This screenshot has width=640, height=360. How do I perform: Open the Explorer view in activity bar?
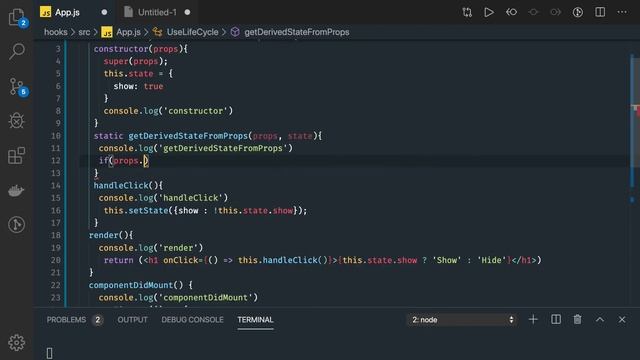[x=16, y=17]
